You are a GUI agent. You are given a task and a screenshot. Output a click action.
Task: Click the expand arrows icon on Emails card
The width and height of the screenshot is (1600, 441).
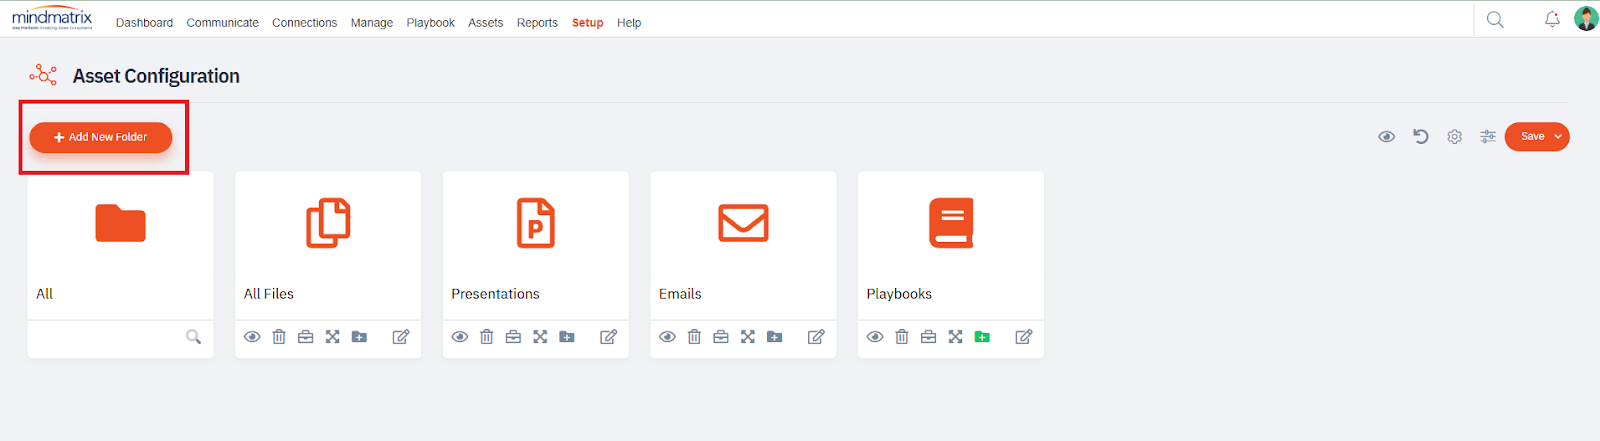pyautogui.click(x=748, y=337)
